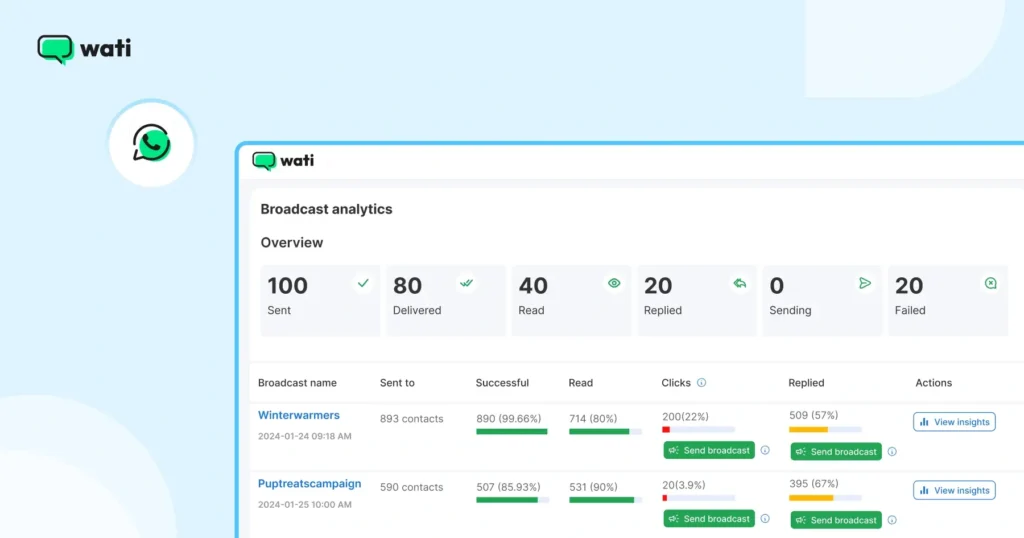Open the Winterwarmers broadcast link

coord(298,415)
